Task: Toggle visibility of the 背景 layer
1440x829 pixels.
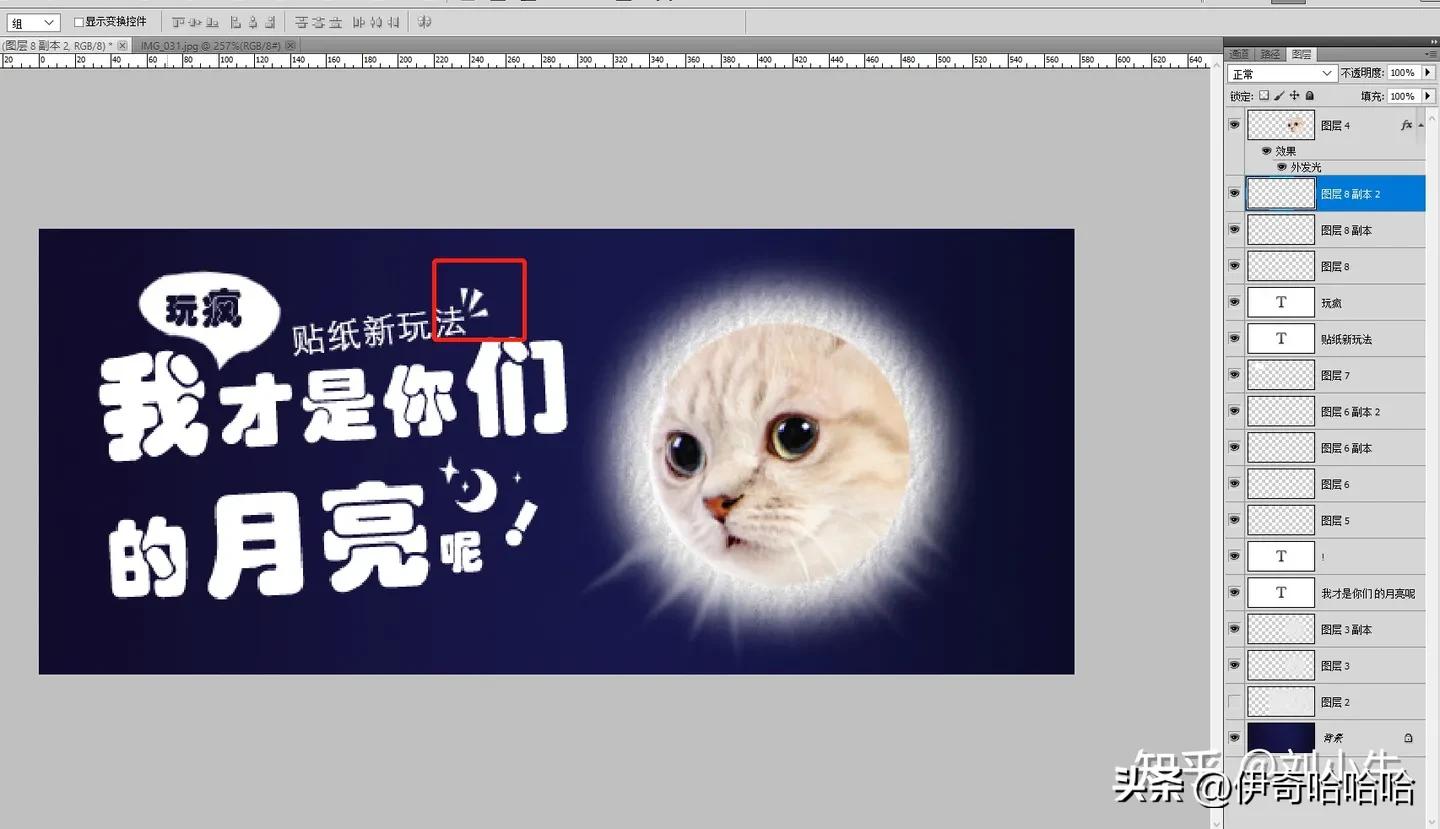Action: [1234, 737]
